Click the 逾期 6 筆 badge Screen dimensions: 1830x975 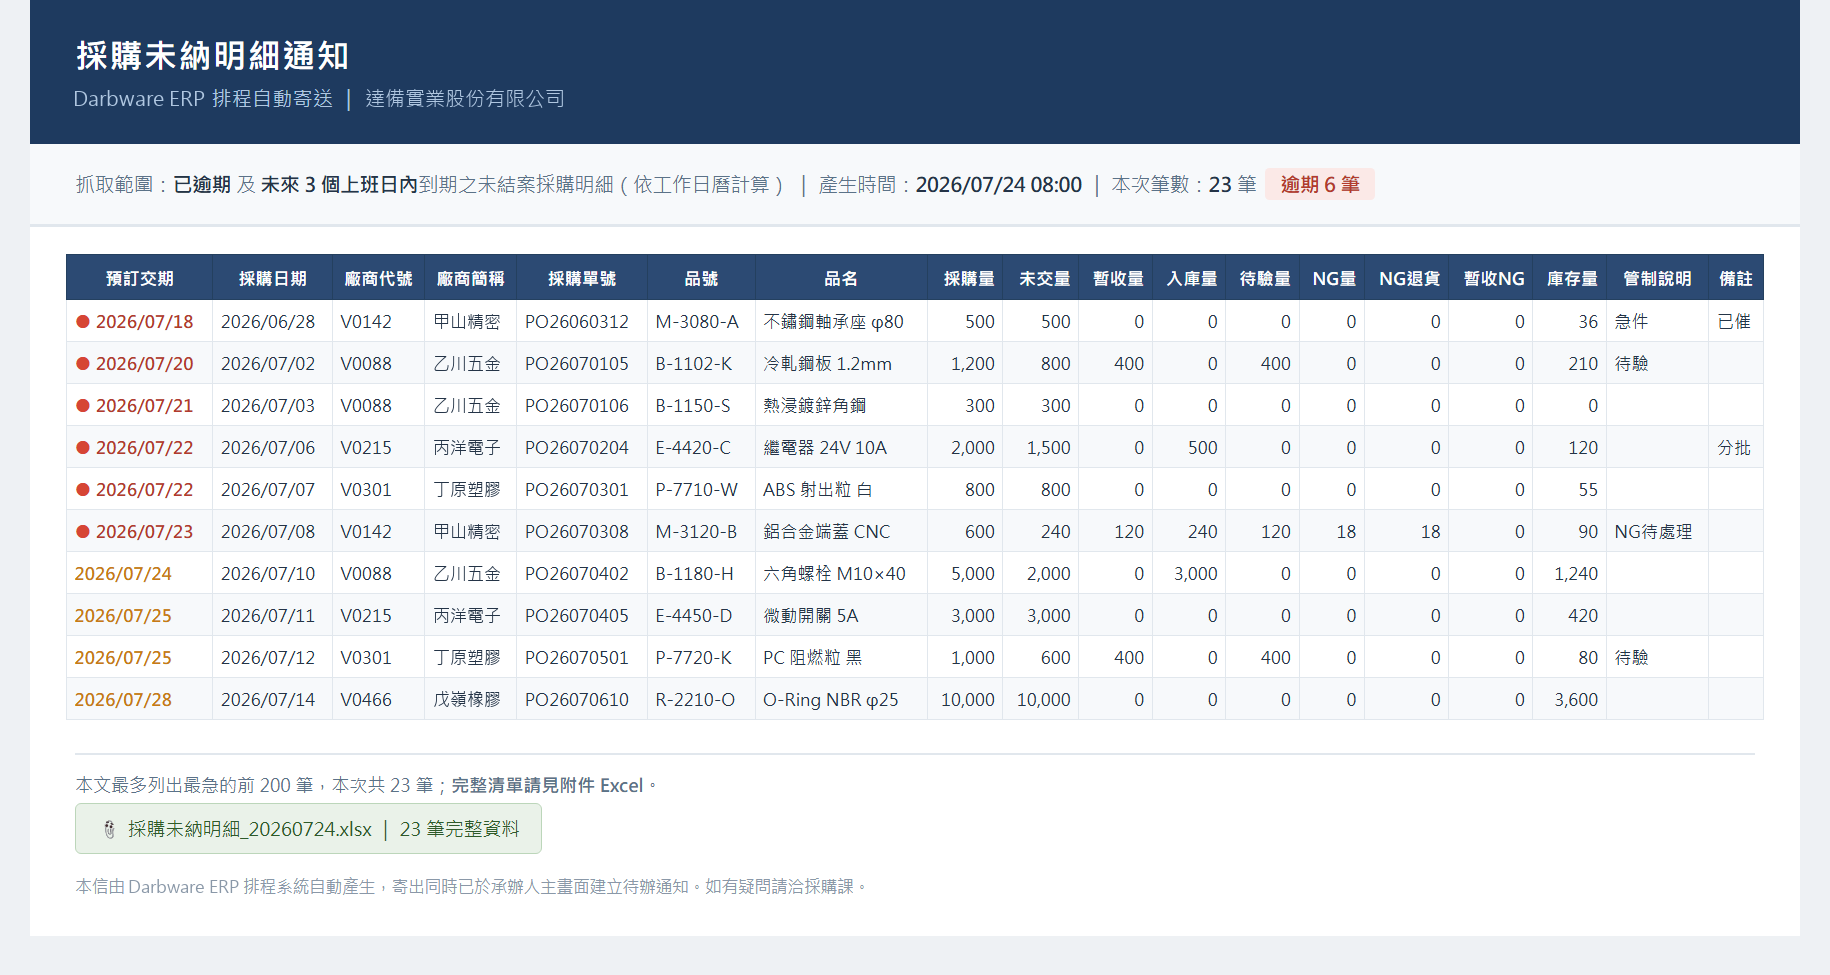pos(1320,184)
